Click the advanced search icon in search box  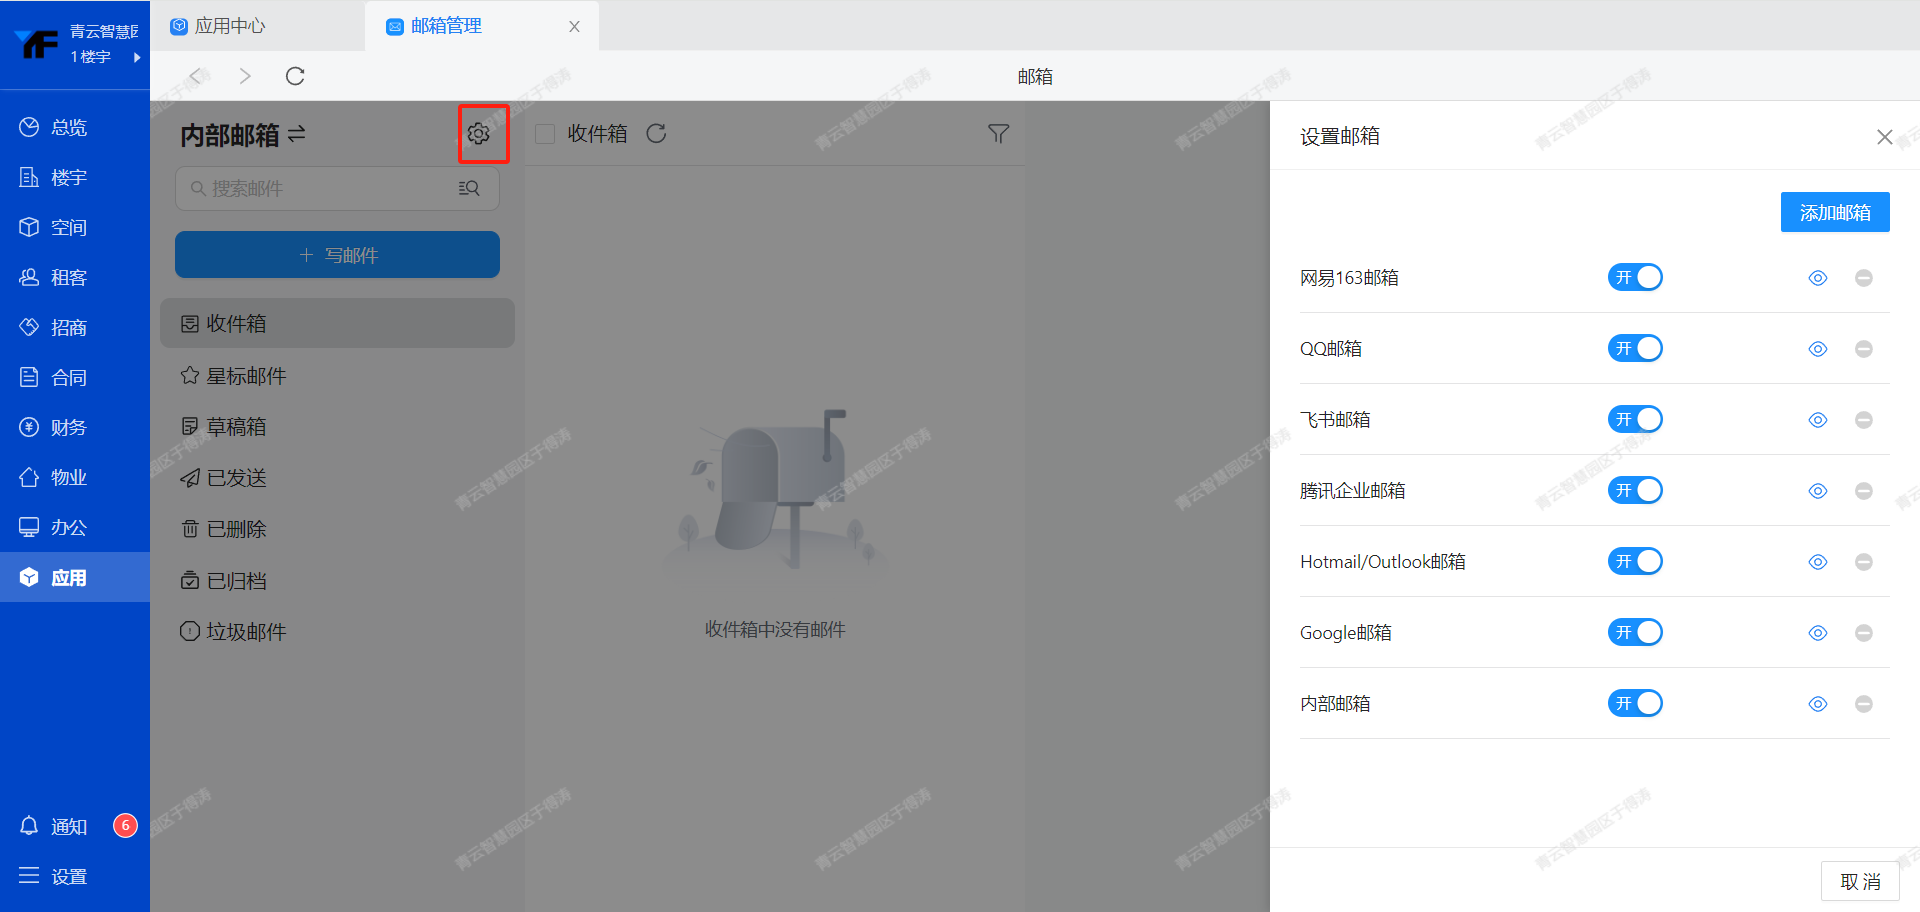click(x=469, y=188)
